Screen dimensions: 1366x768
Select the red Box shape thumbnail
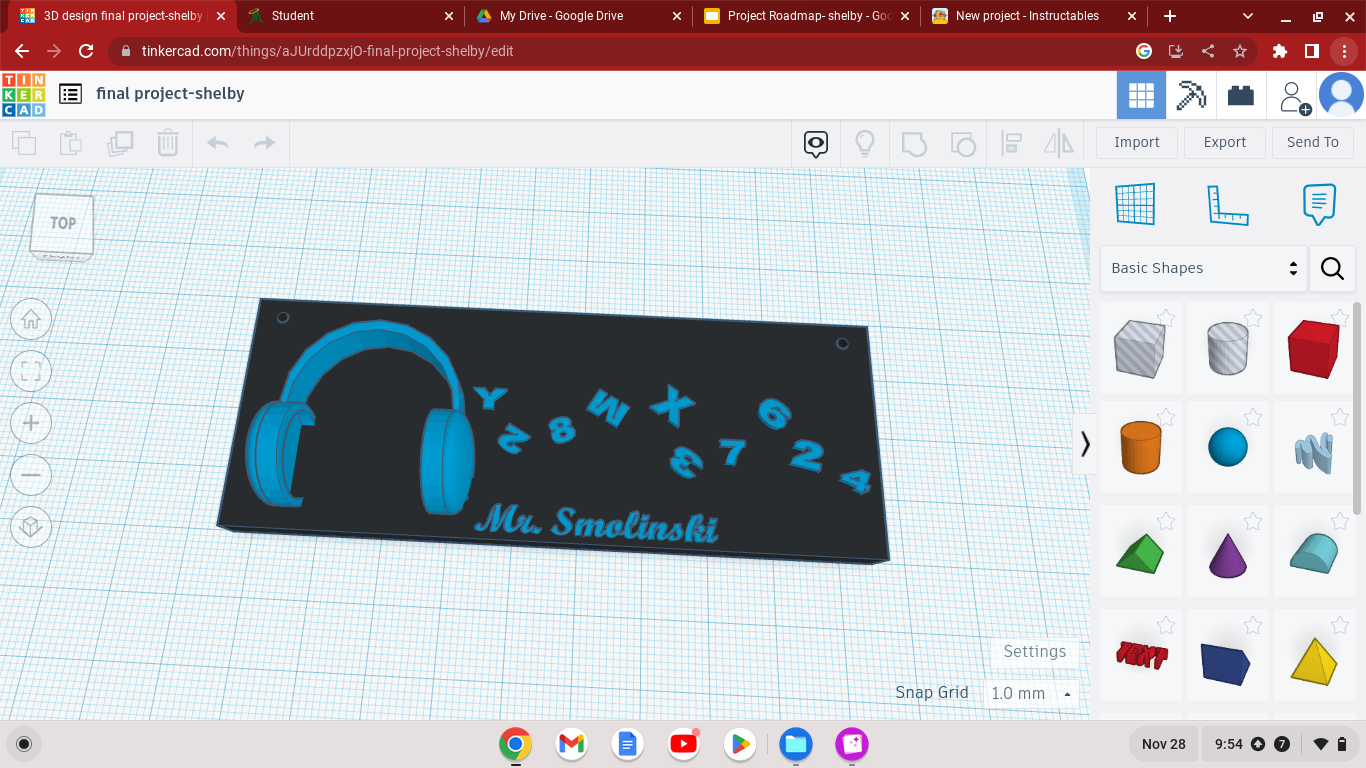tap(1314, 348)
